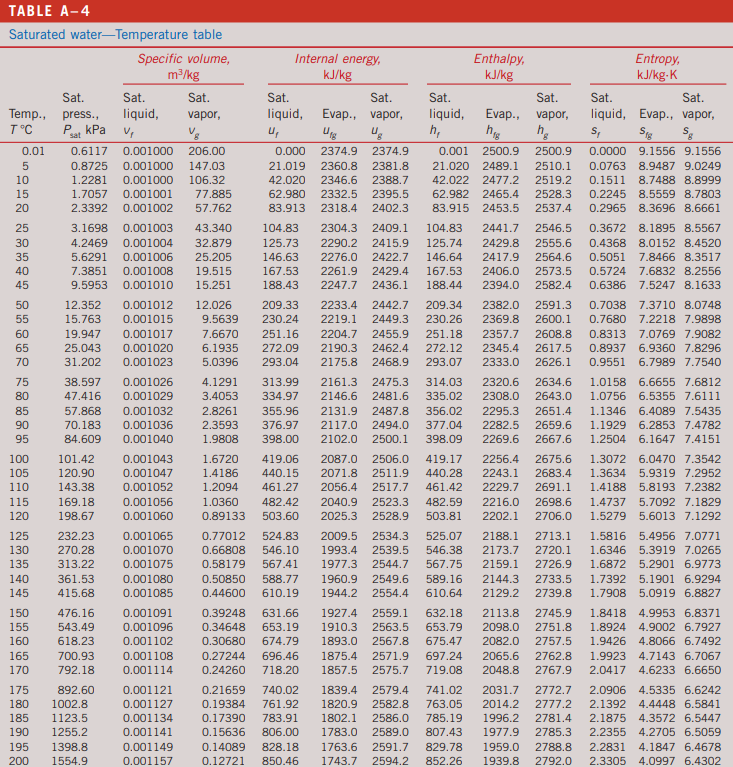Image resolution: width=733 pixels, height=767 pixels.
Task: Click the pressure value 415.68
Action: pos(76,593)
